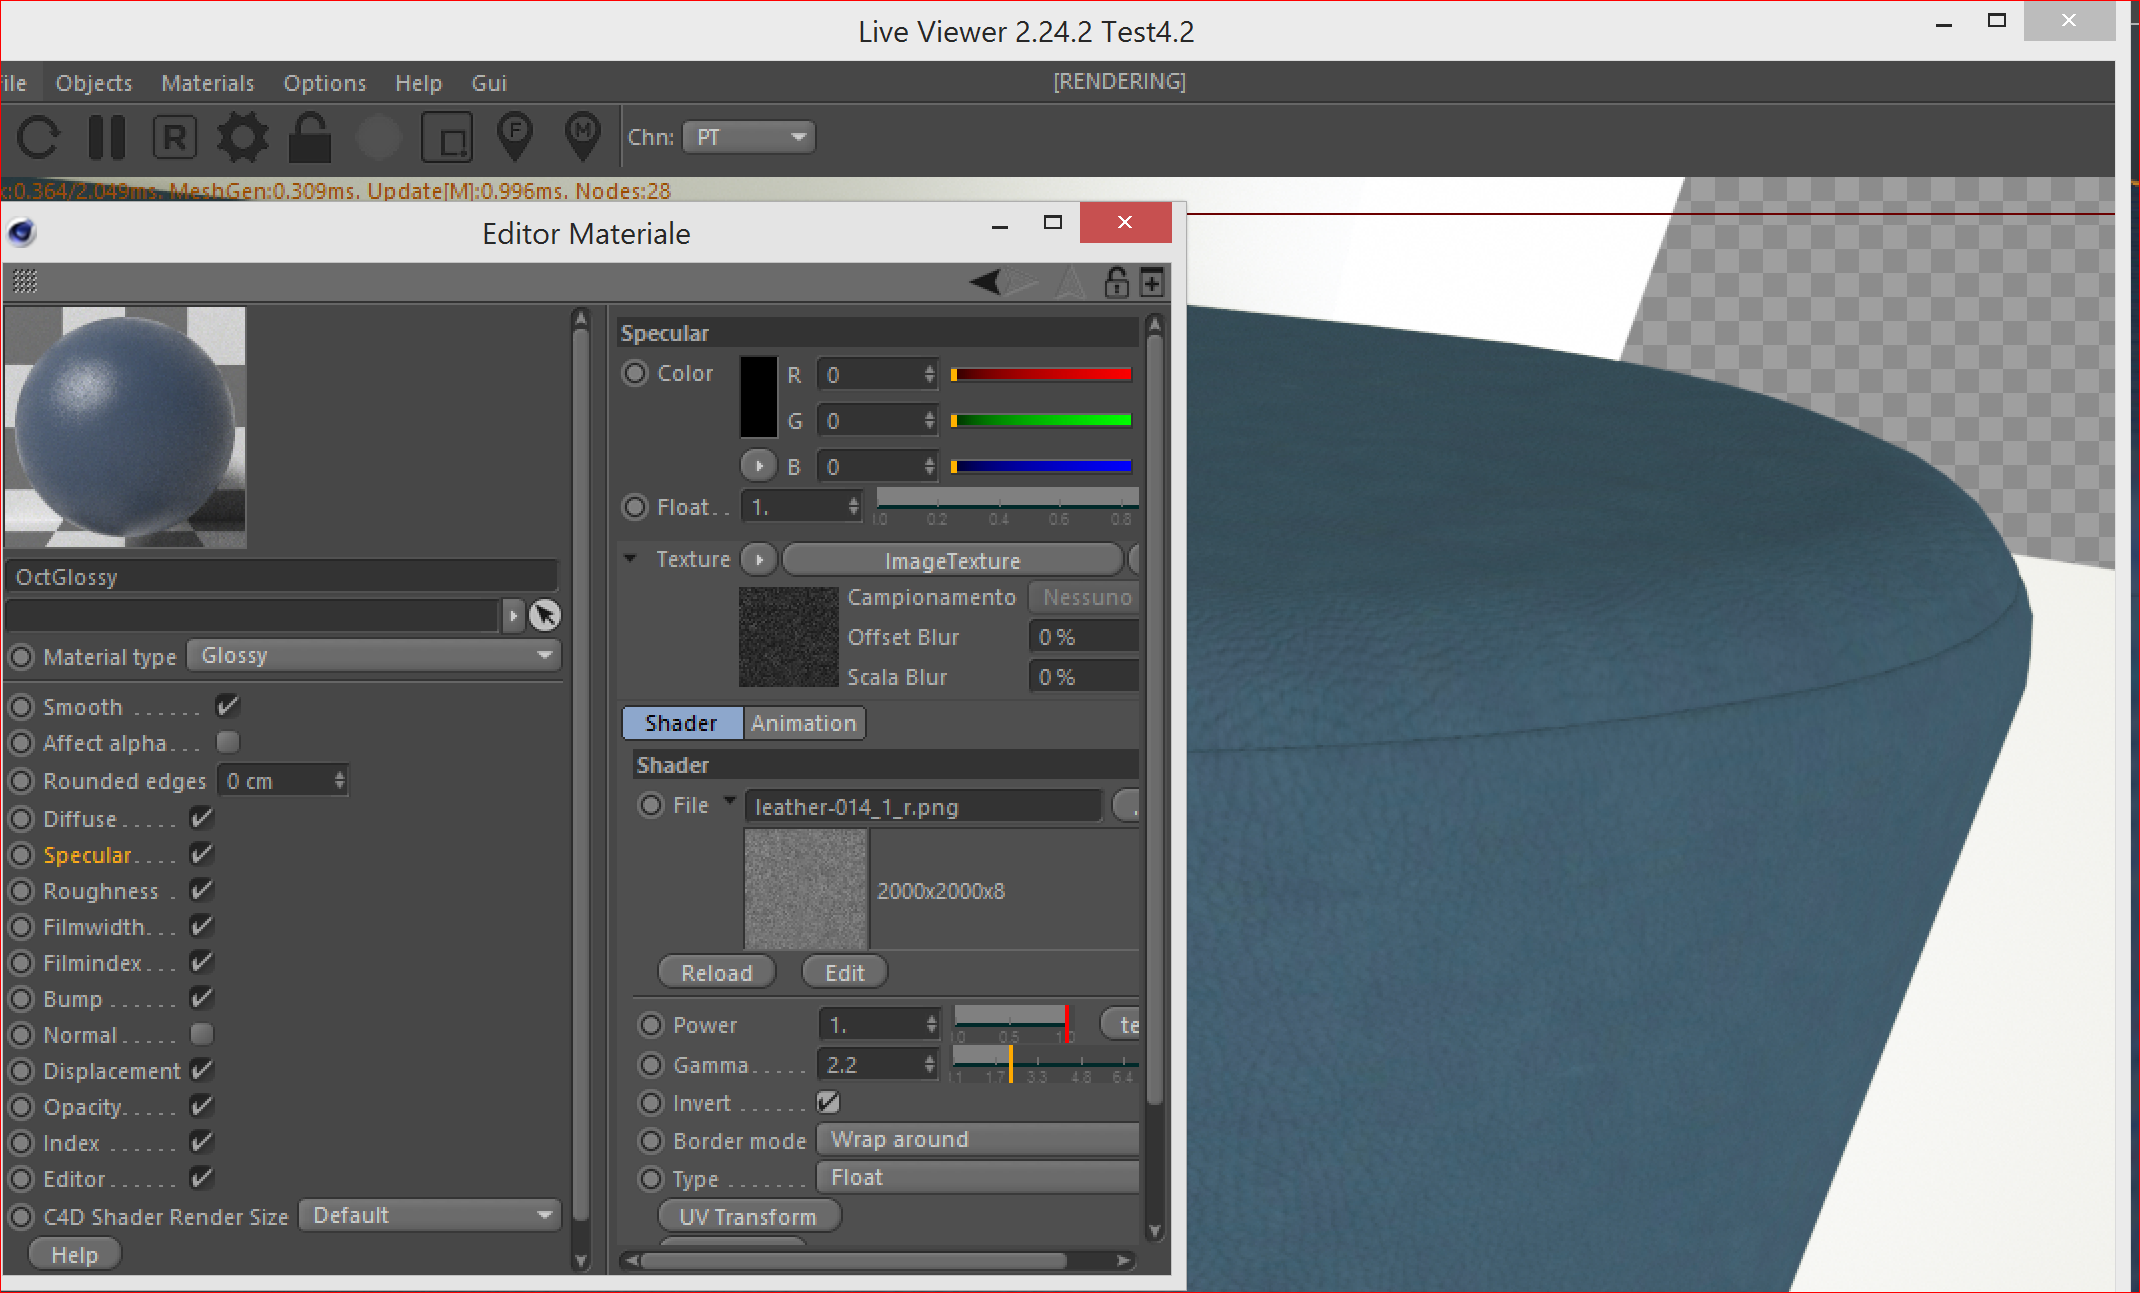Screen dimensions: 2140x1293
Task: Switch to the Animation tab
Action: (x=804, y=723)
